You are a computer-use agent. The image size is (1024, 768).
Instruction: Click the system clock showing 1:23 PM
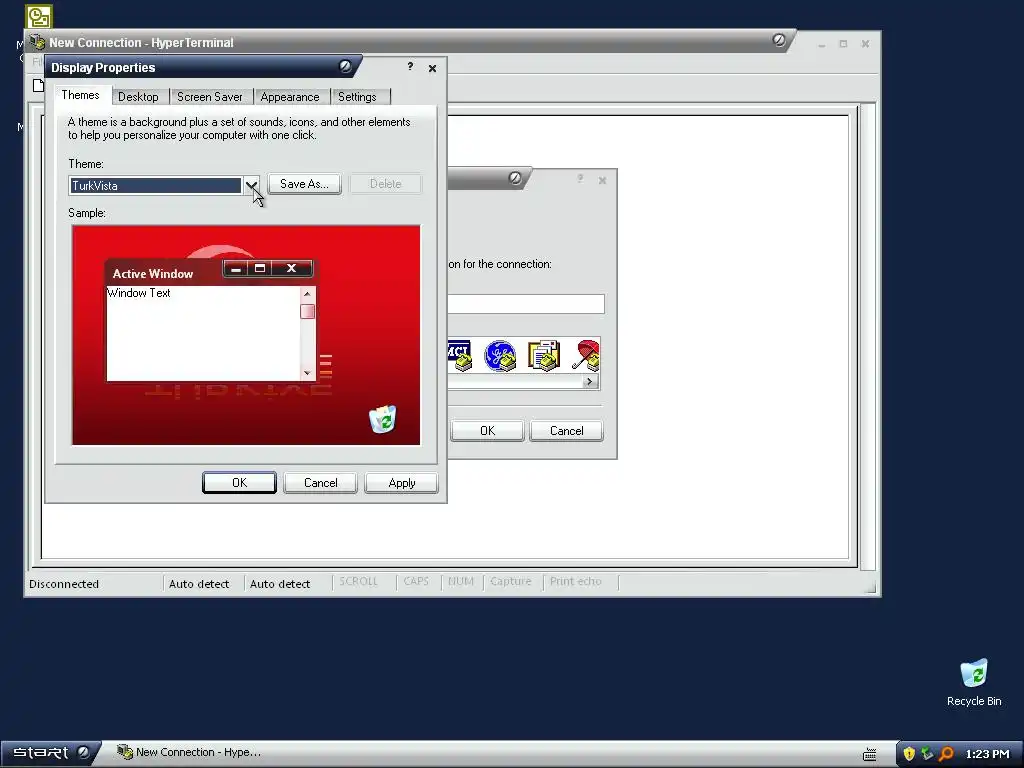click(x=987, y=754)
